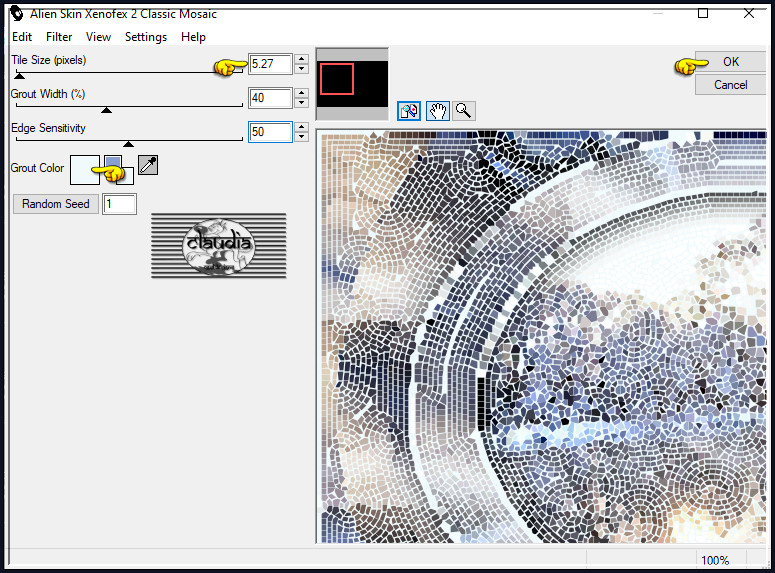Open the Settings menu
The height and width of the screenshot is (573, 775).
click(146, 37)
